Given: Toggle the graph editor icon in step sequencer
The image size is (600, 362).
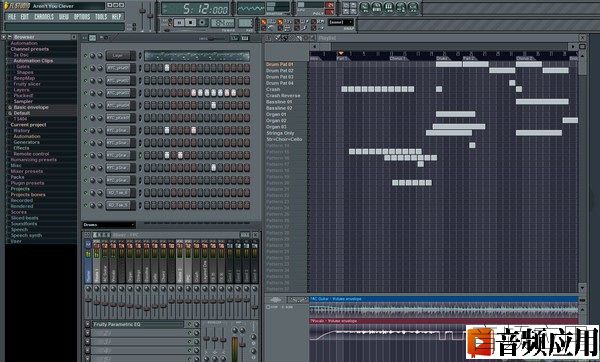Looking at the screenshot, I should tap(234, 38).
